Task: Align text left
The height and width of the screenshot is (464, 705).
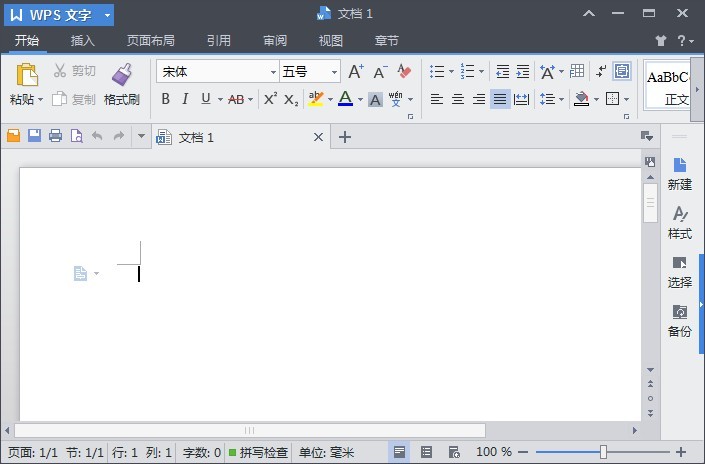Action: 437,99
